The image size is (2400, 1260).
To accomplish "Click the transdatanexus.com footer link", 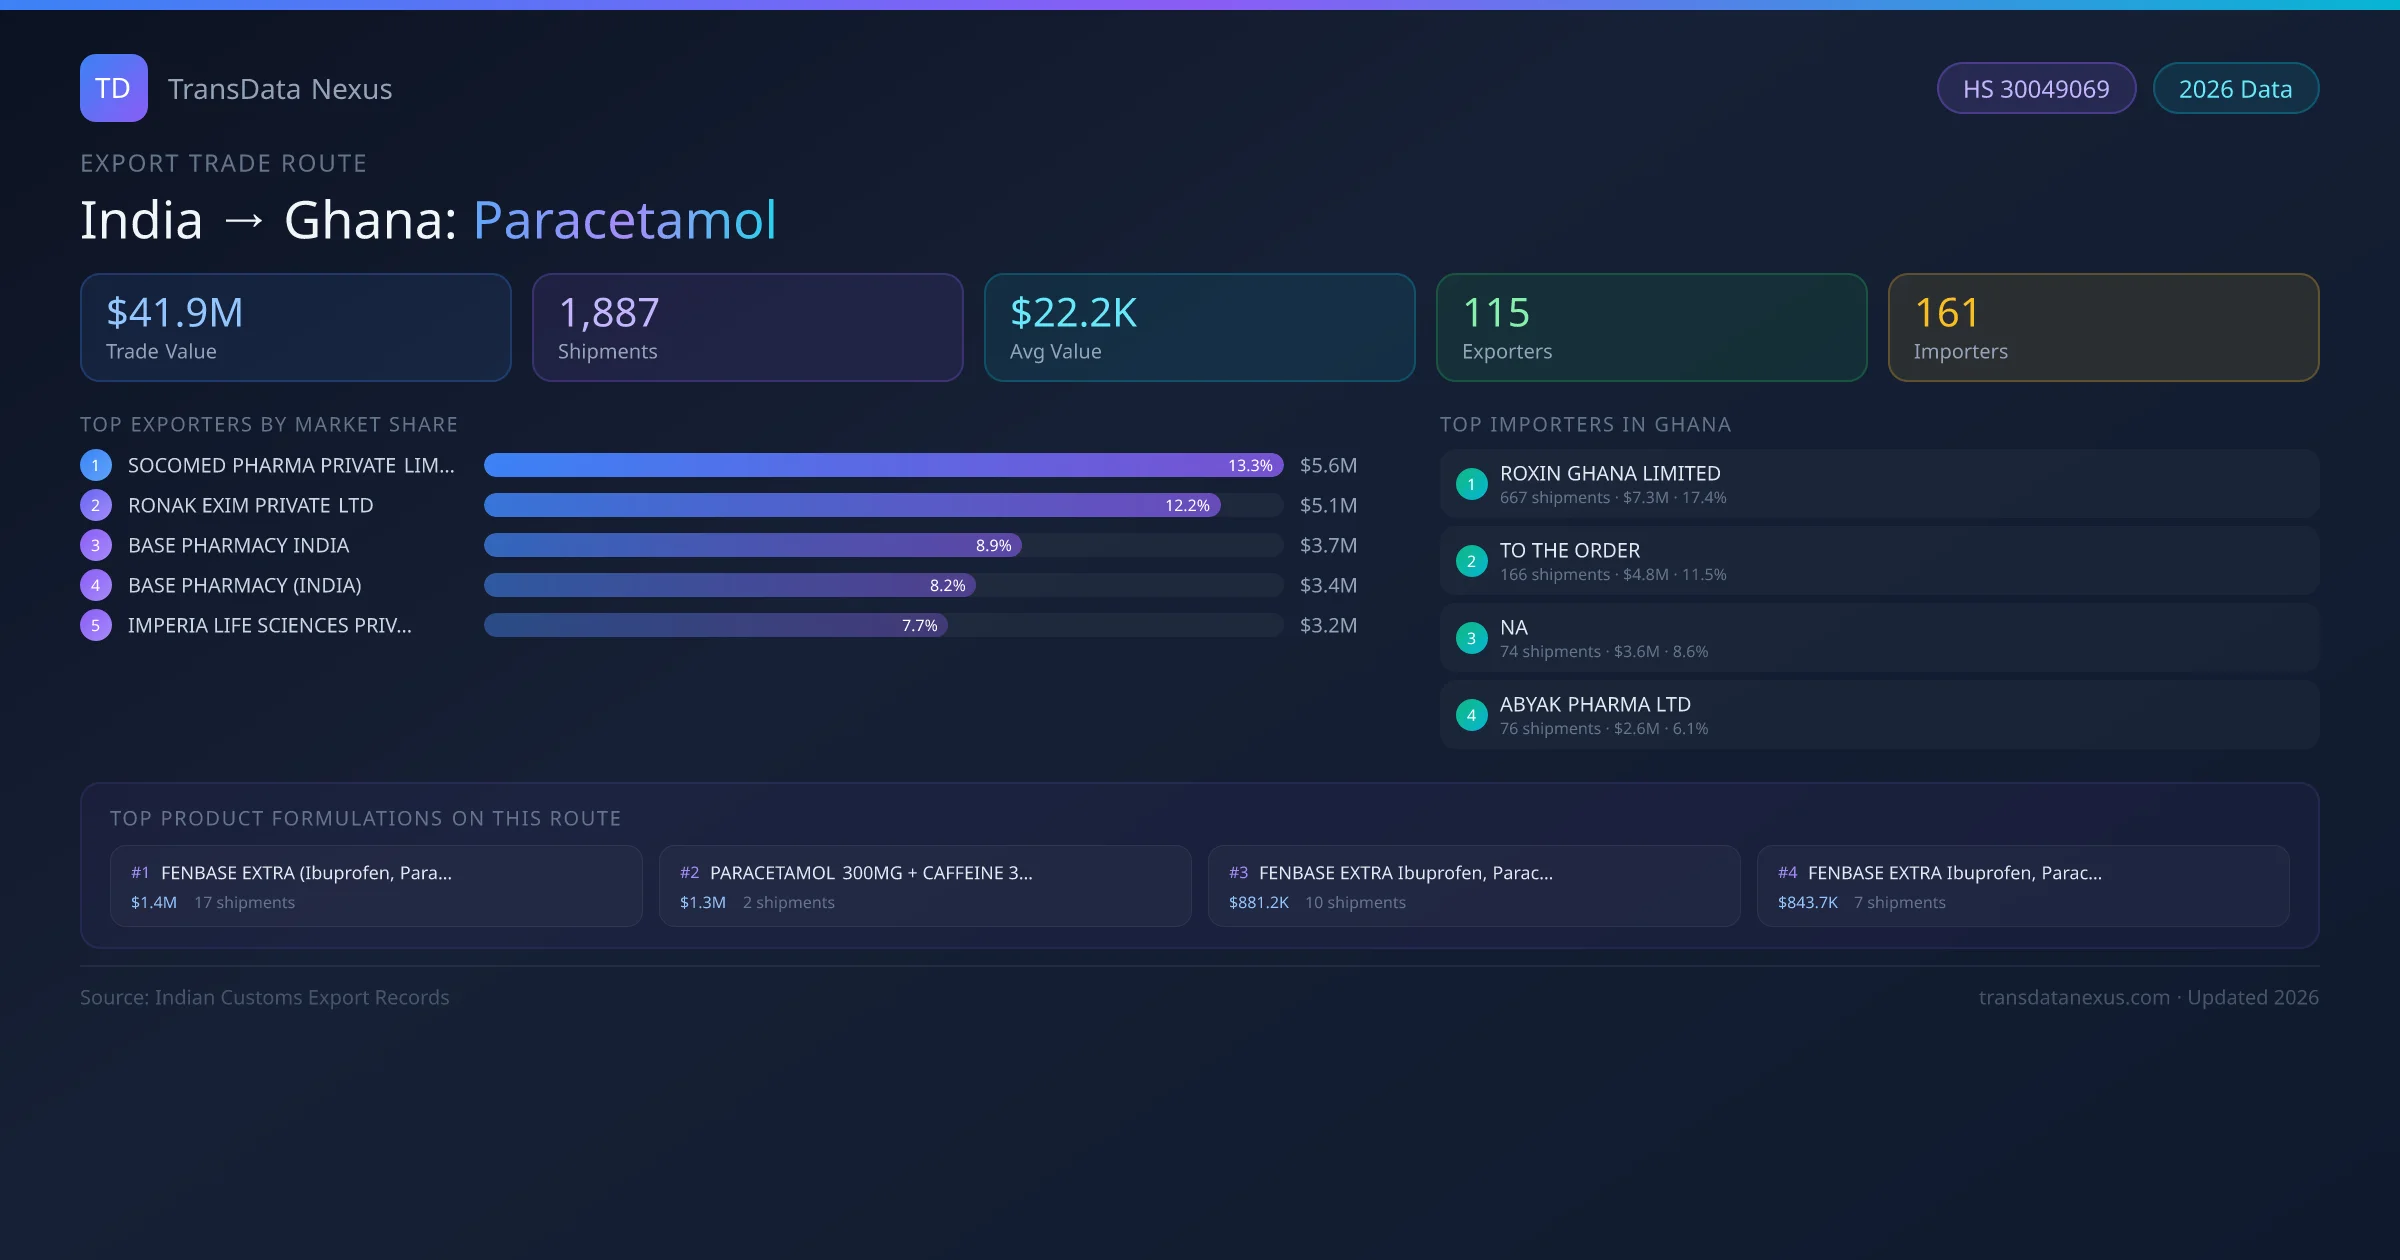I will pyautogui.click(x=2073, y=997).
